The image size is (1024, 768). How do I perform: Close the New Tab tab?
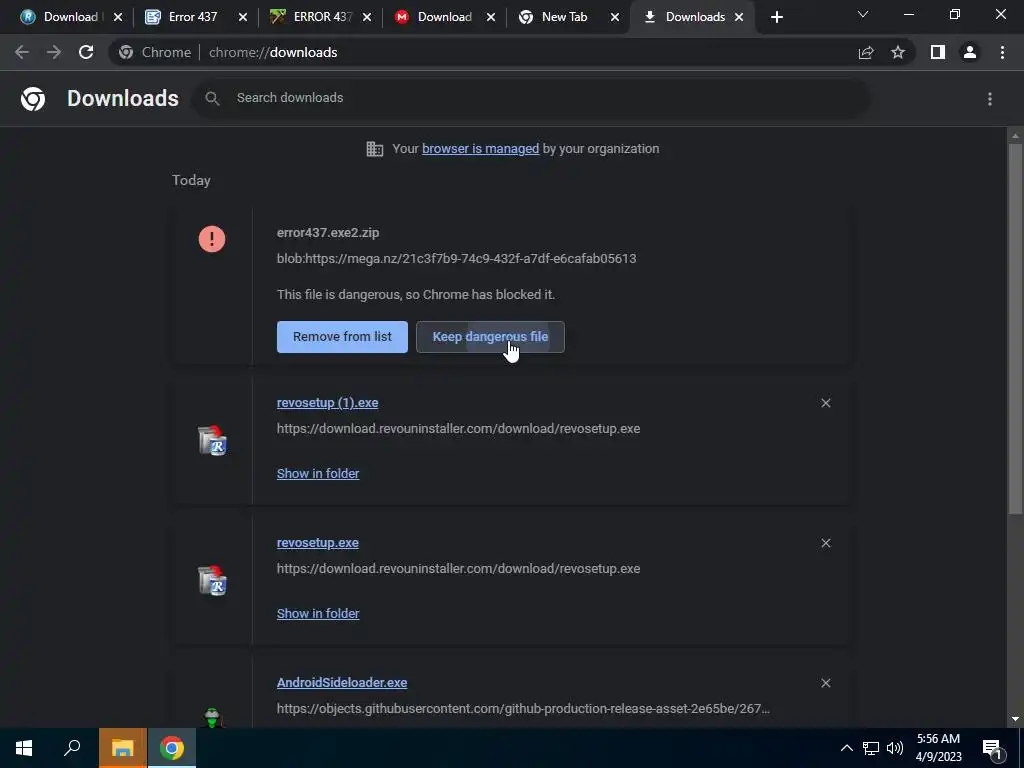[615, 18]
